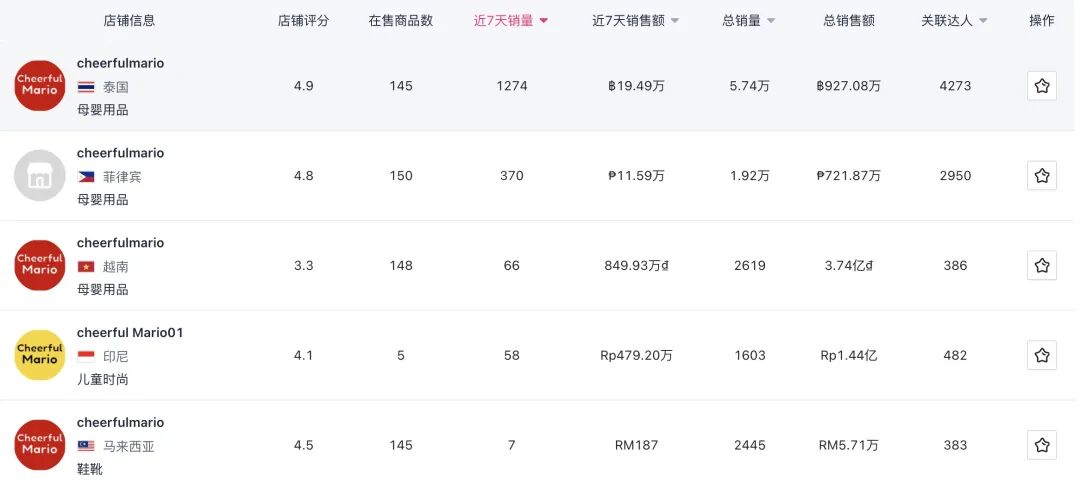Open the red Cheerful Mario logo for Thailand

click(40, 86)
